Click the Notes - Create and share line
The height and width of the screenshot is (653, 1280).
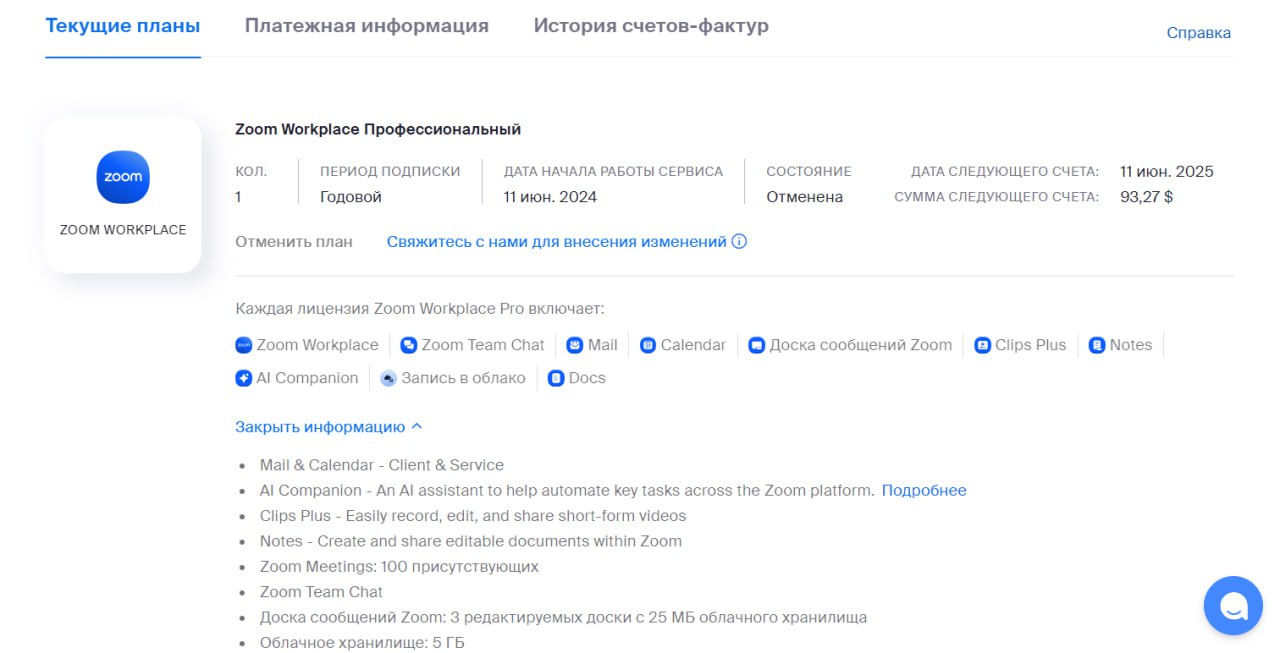(x=471, y=541)
